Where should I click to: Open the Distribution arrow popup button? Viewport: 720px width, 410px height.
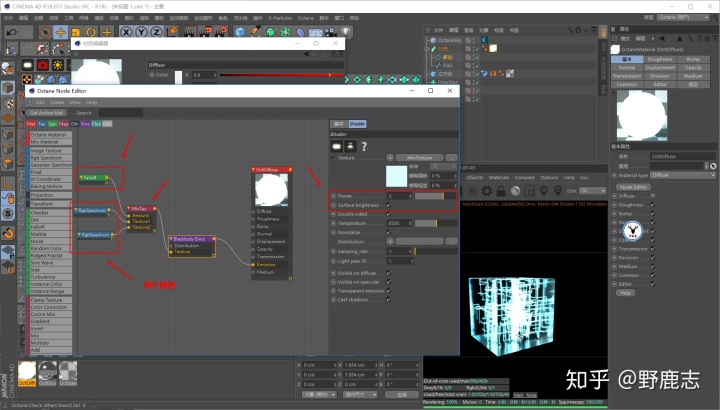click(x=390, y=242)
